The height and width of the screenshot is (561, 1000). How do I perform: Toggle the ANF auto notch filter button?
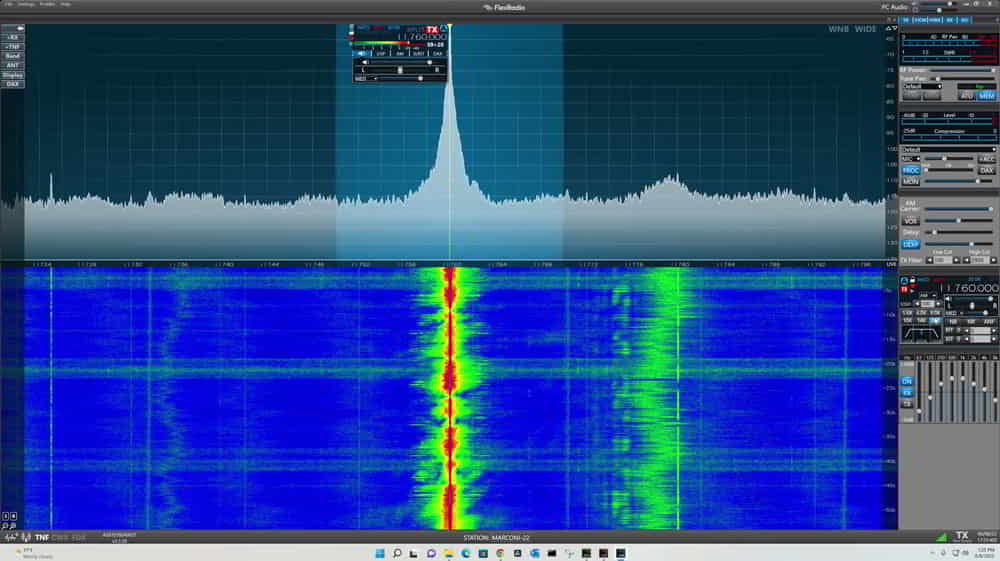click(x=989, y=322)
